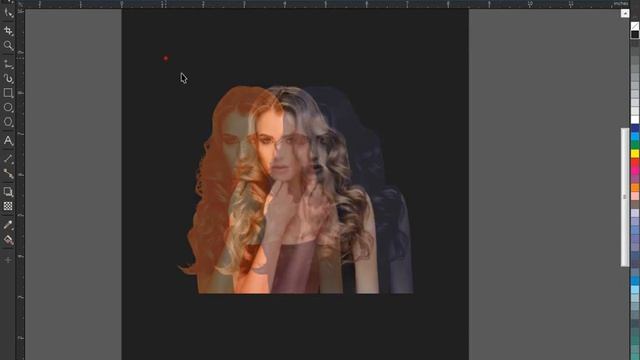Image resolution: width=640 pixels, height=360 pixels.
Task: Select the Transparency checkerboard tool
Action: point(8,207)
